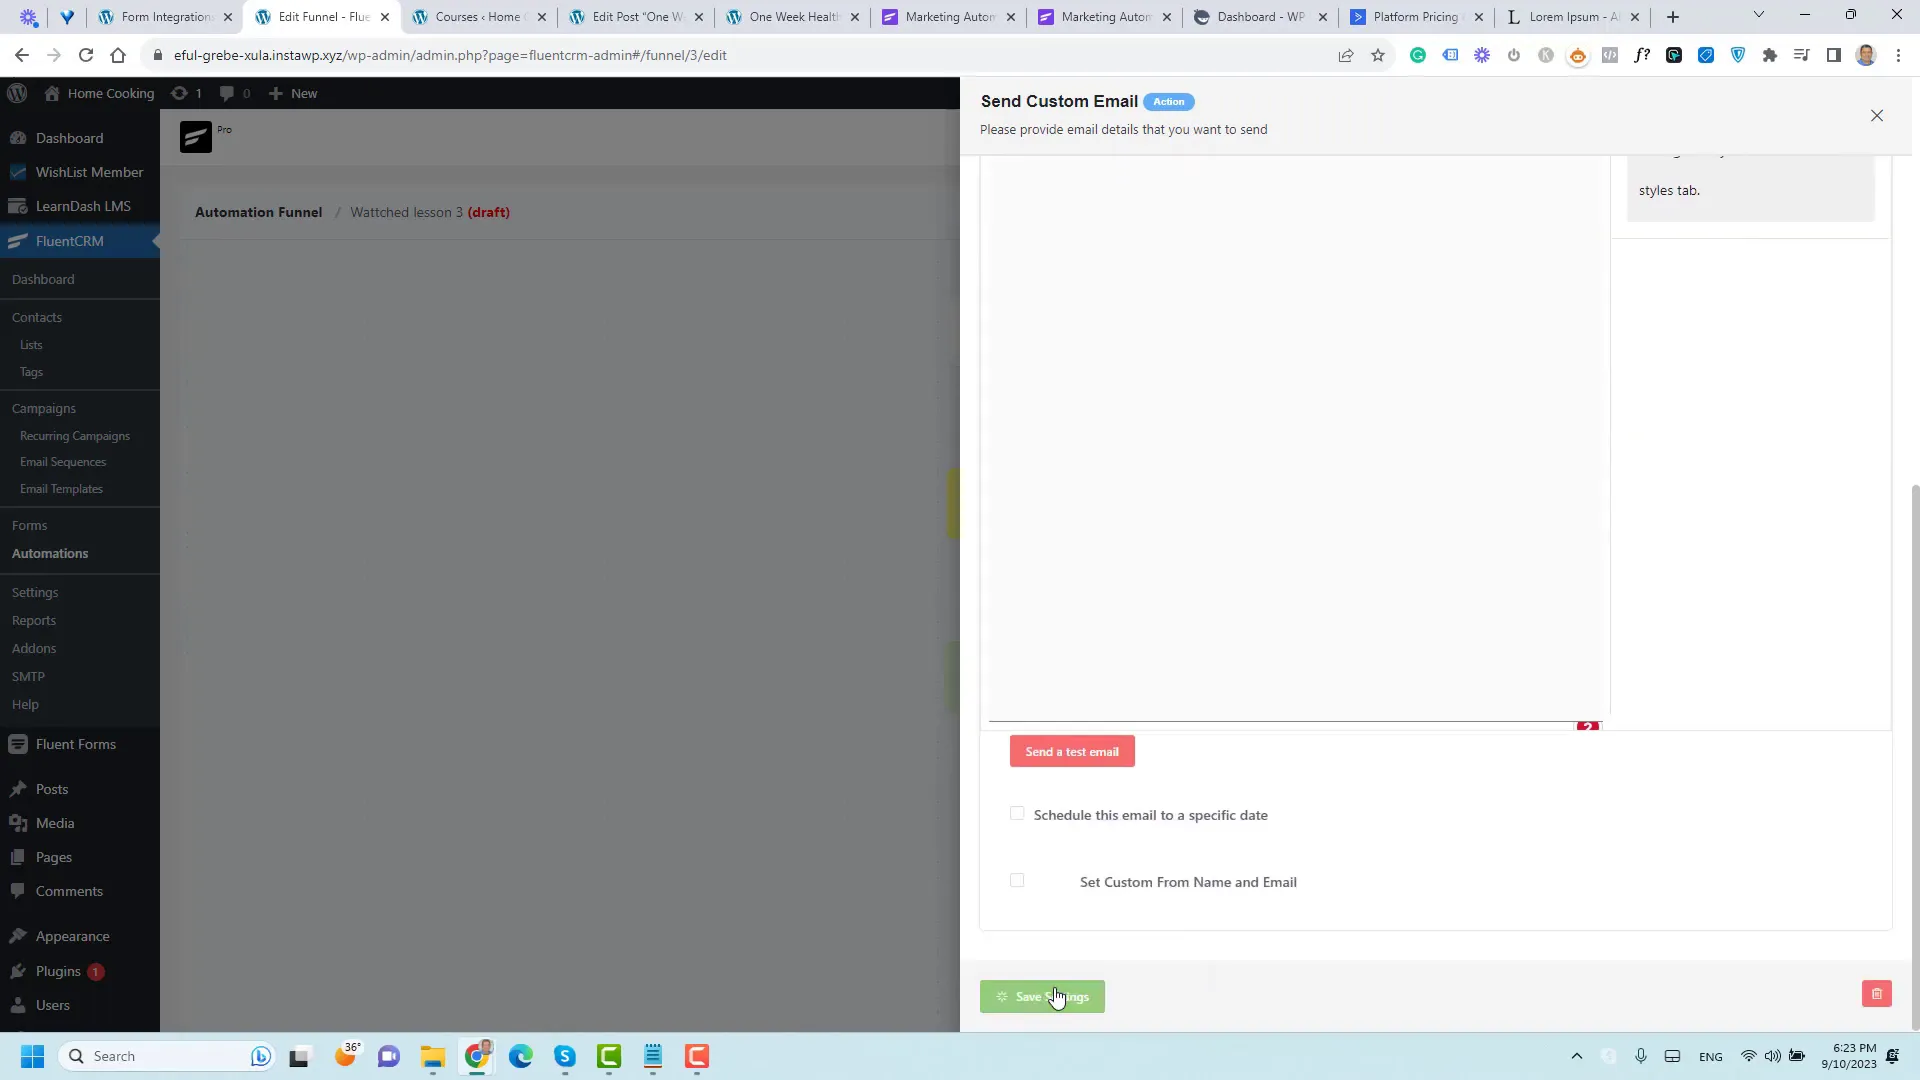The height and width of the screenshot is (1080, 1920).
Task: Enable Set Custom From Name and Email
Action: [1017, 880]
